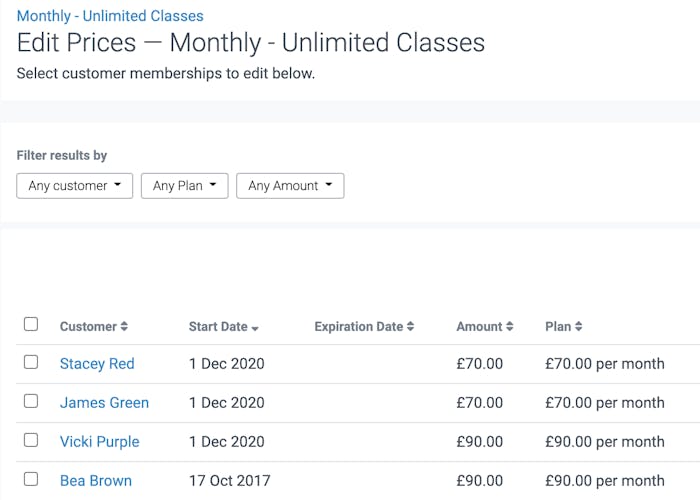This screenshot has height=500, width=700.
Task: Go to Monthly - Unlimited Classes breadcrumb
Action: (x=110, y=16)
